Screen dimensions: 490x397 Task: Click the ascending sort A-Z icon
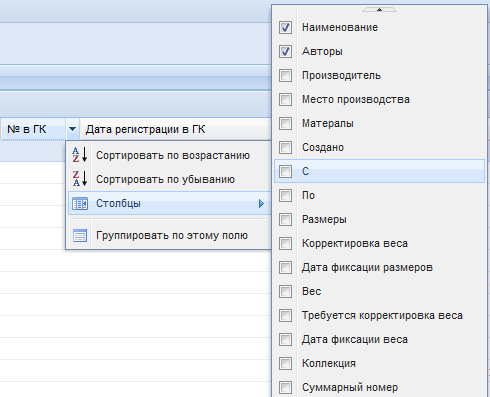(x=80, y=155)
